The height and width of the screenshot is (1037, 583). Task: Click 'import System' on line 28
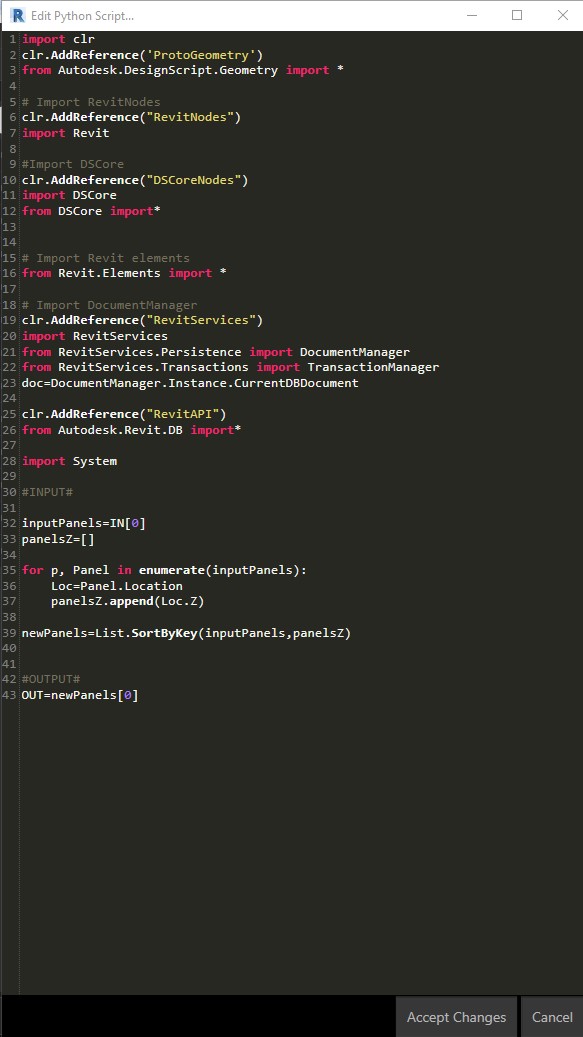click(69, 461)
